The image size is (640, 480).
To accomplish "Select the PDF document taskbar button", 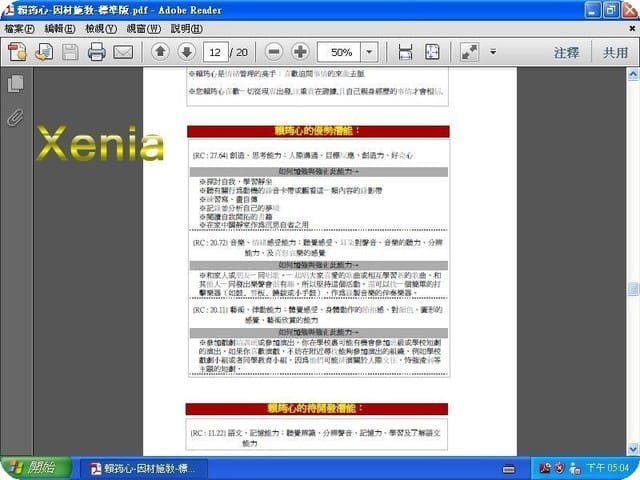I will click(x=144, y=468).
